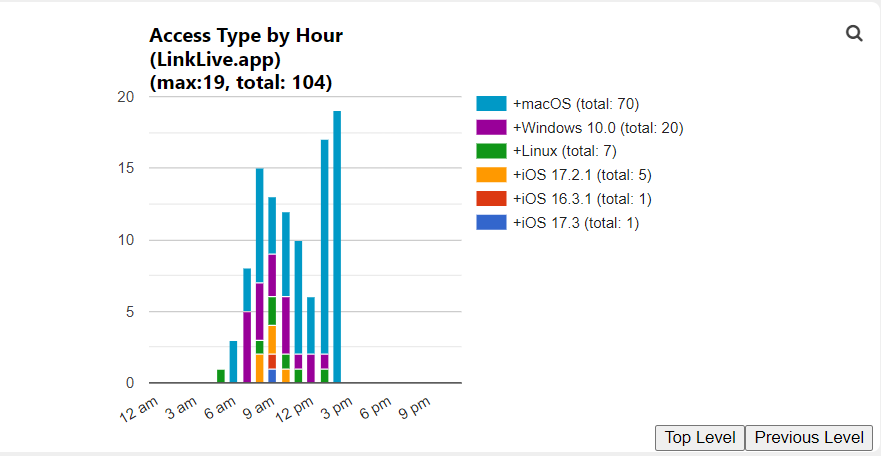Select the green Linux legend swatch

coord(491,151)
